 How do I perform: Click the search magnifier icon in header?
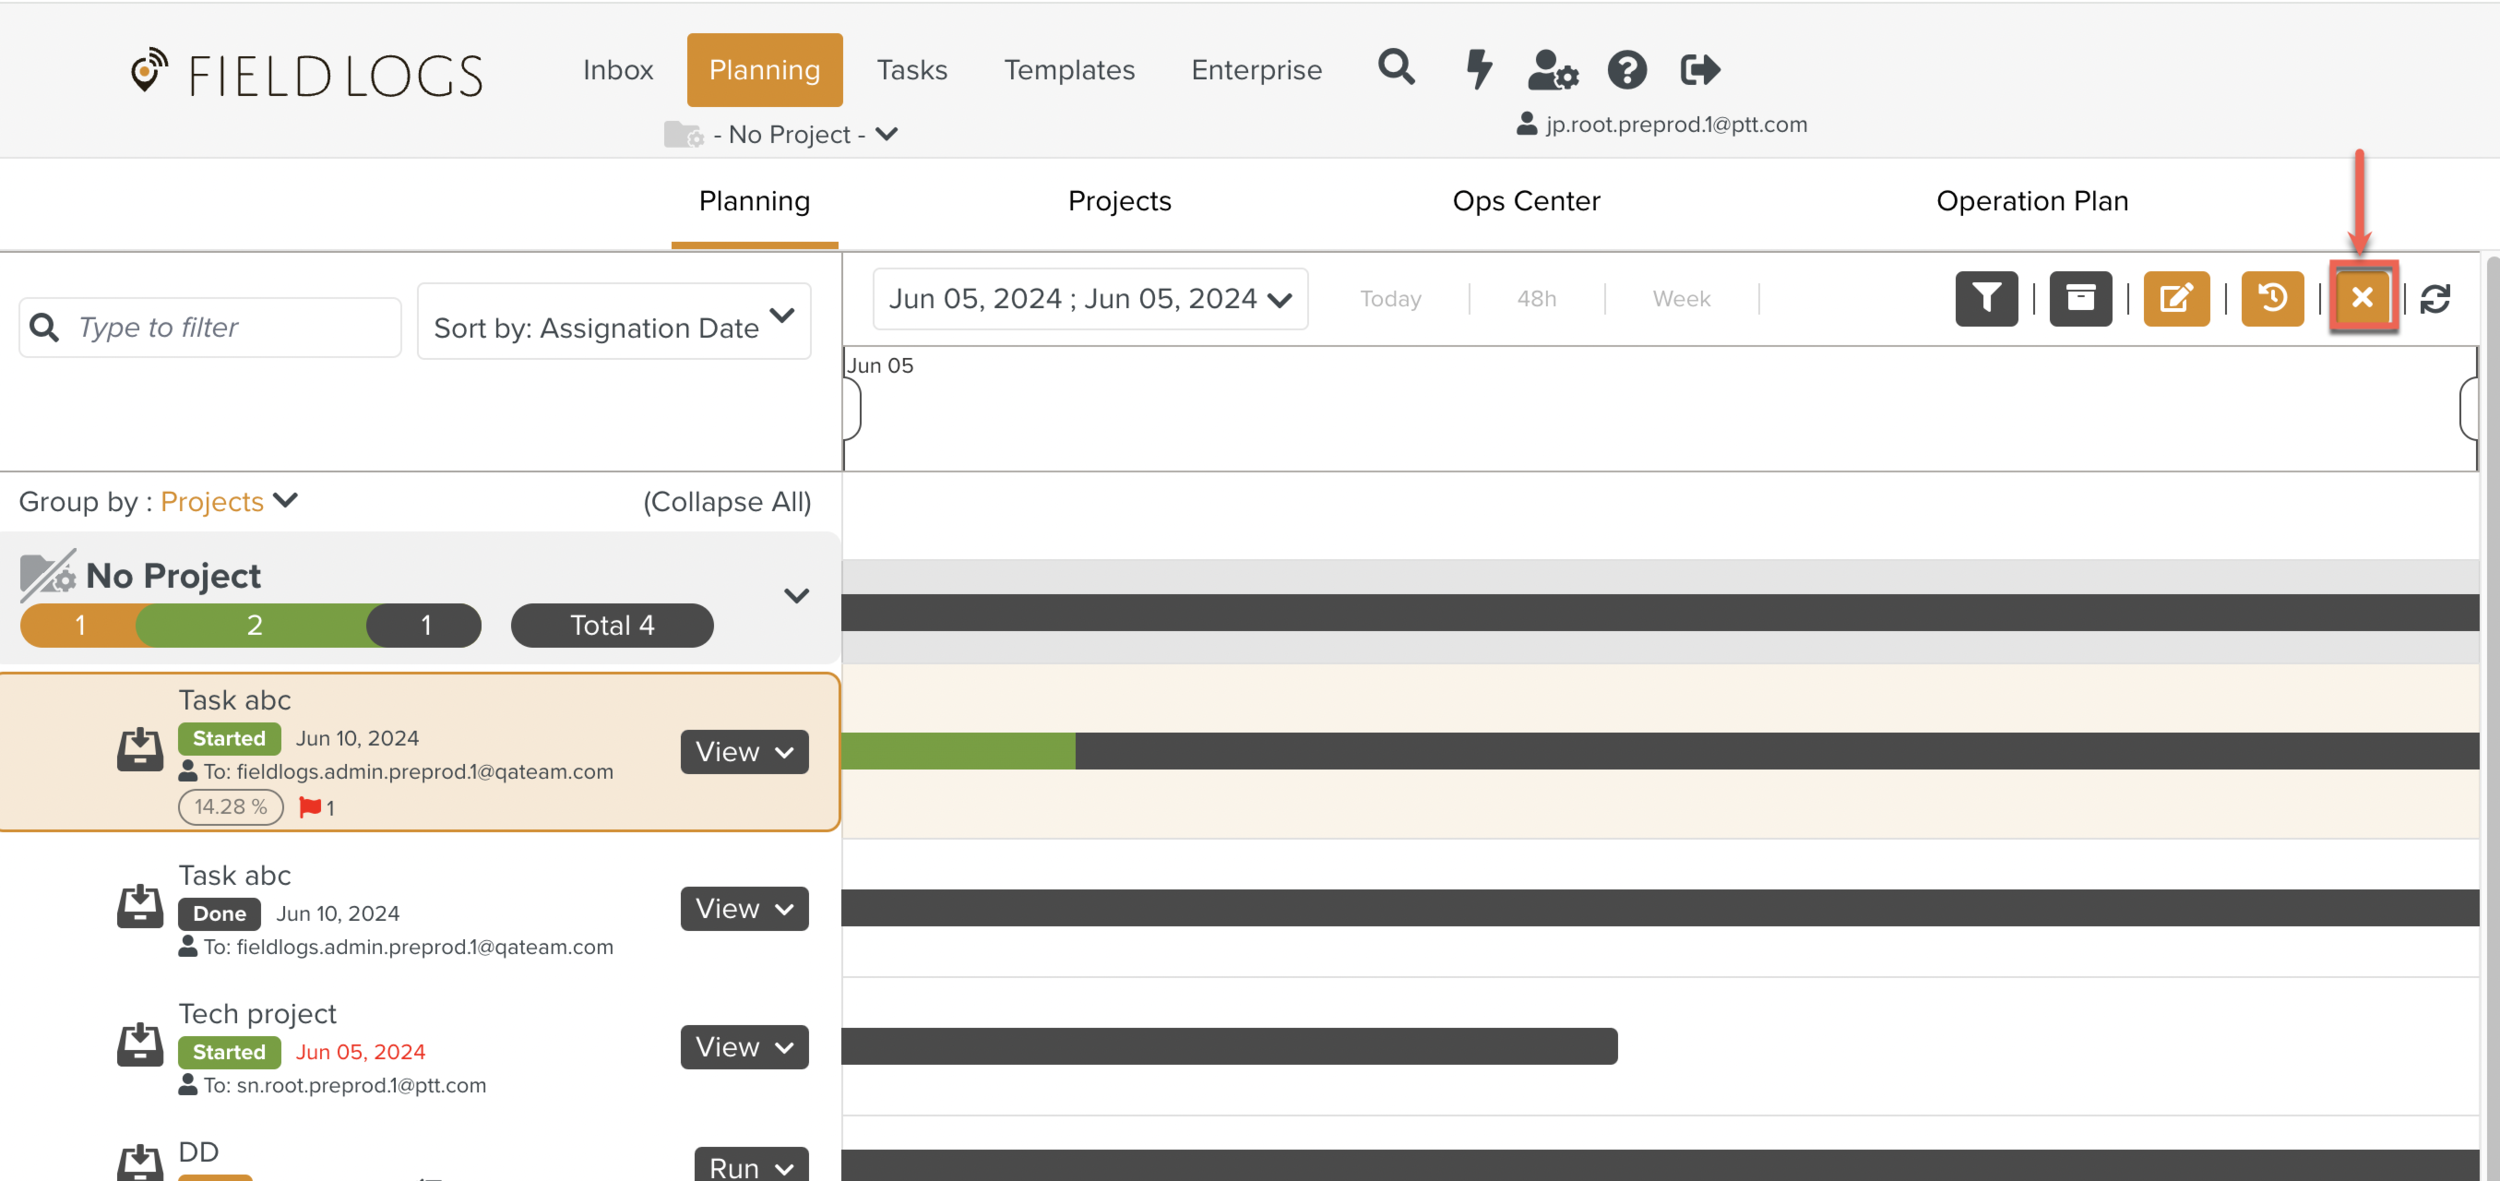1396,68
